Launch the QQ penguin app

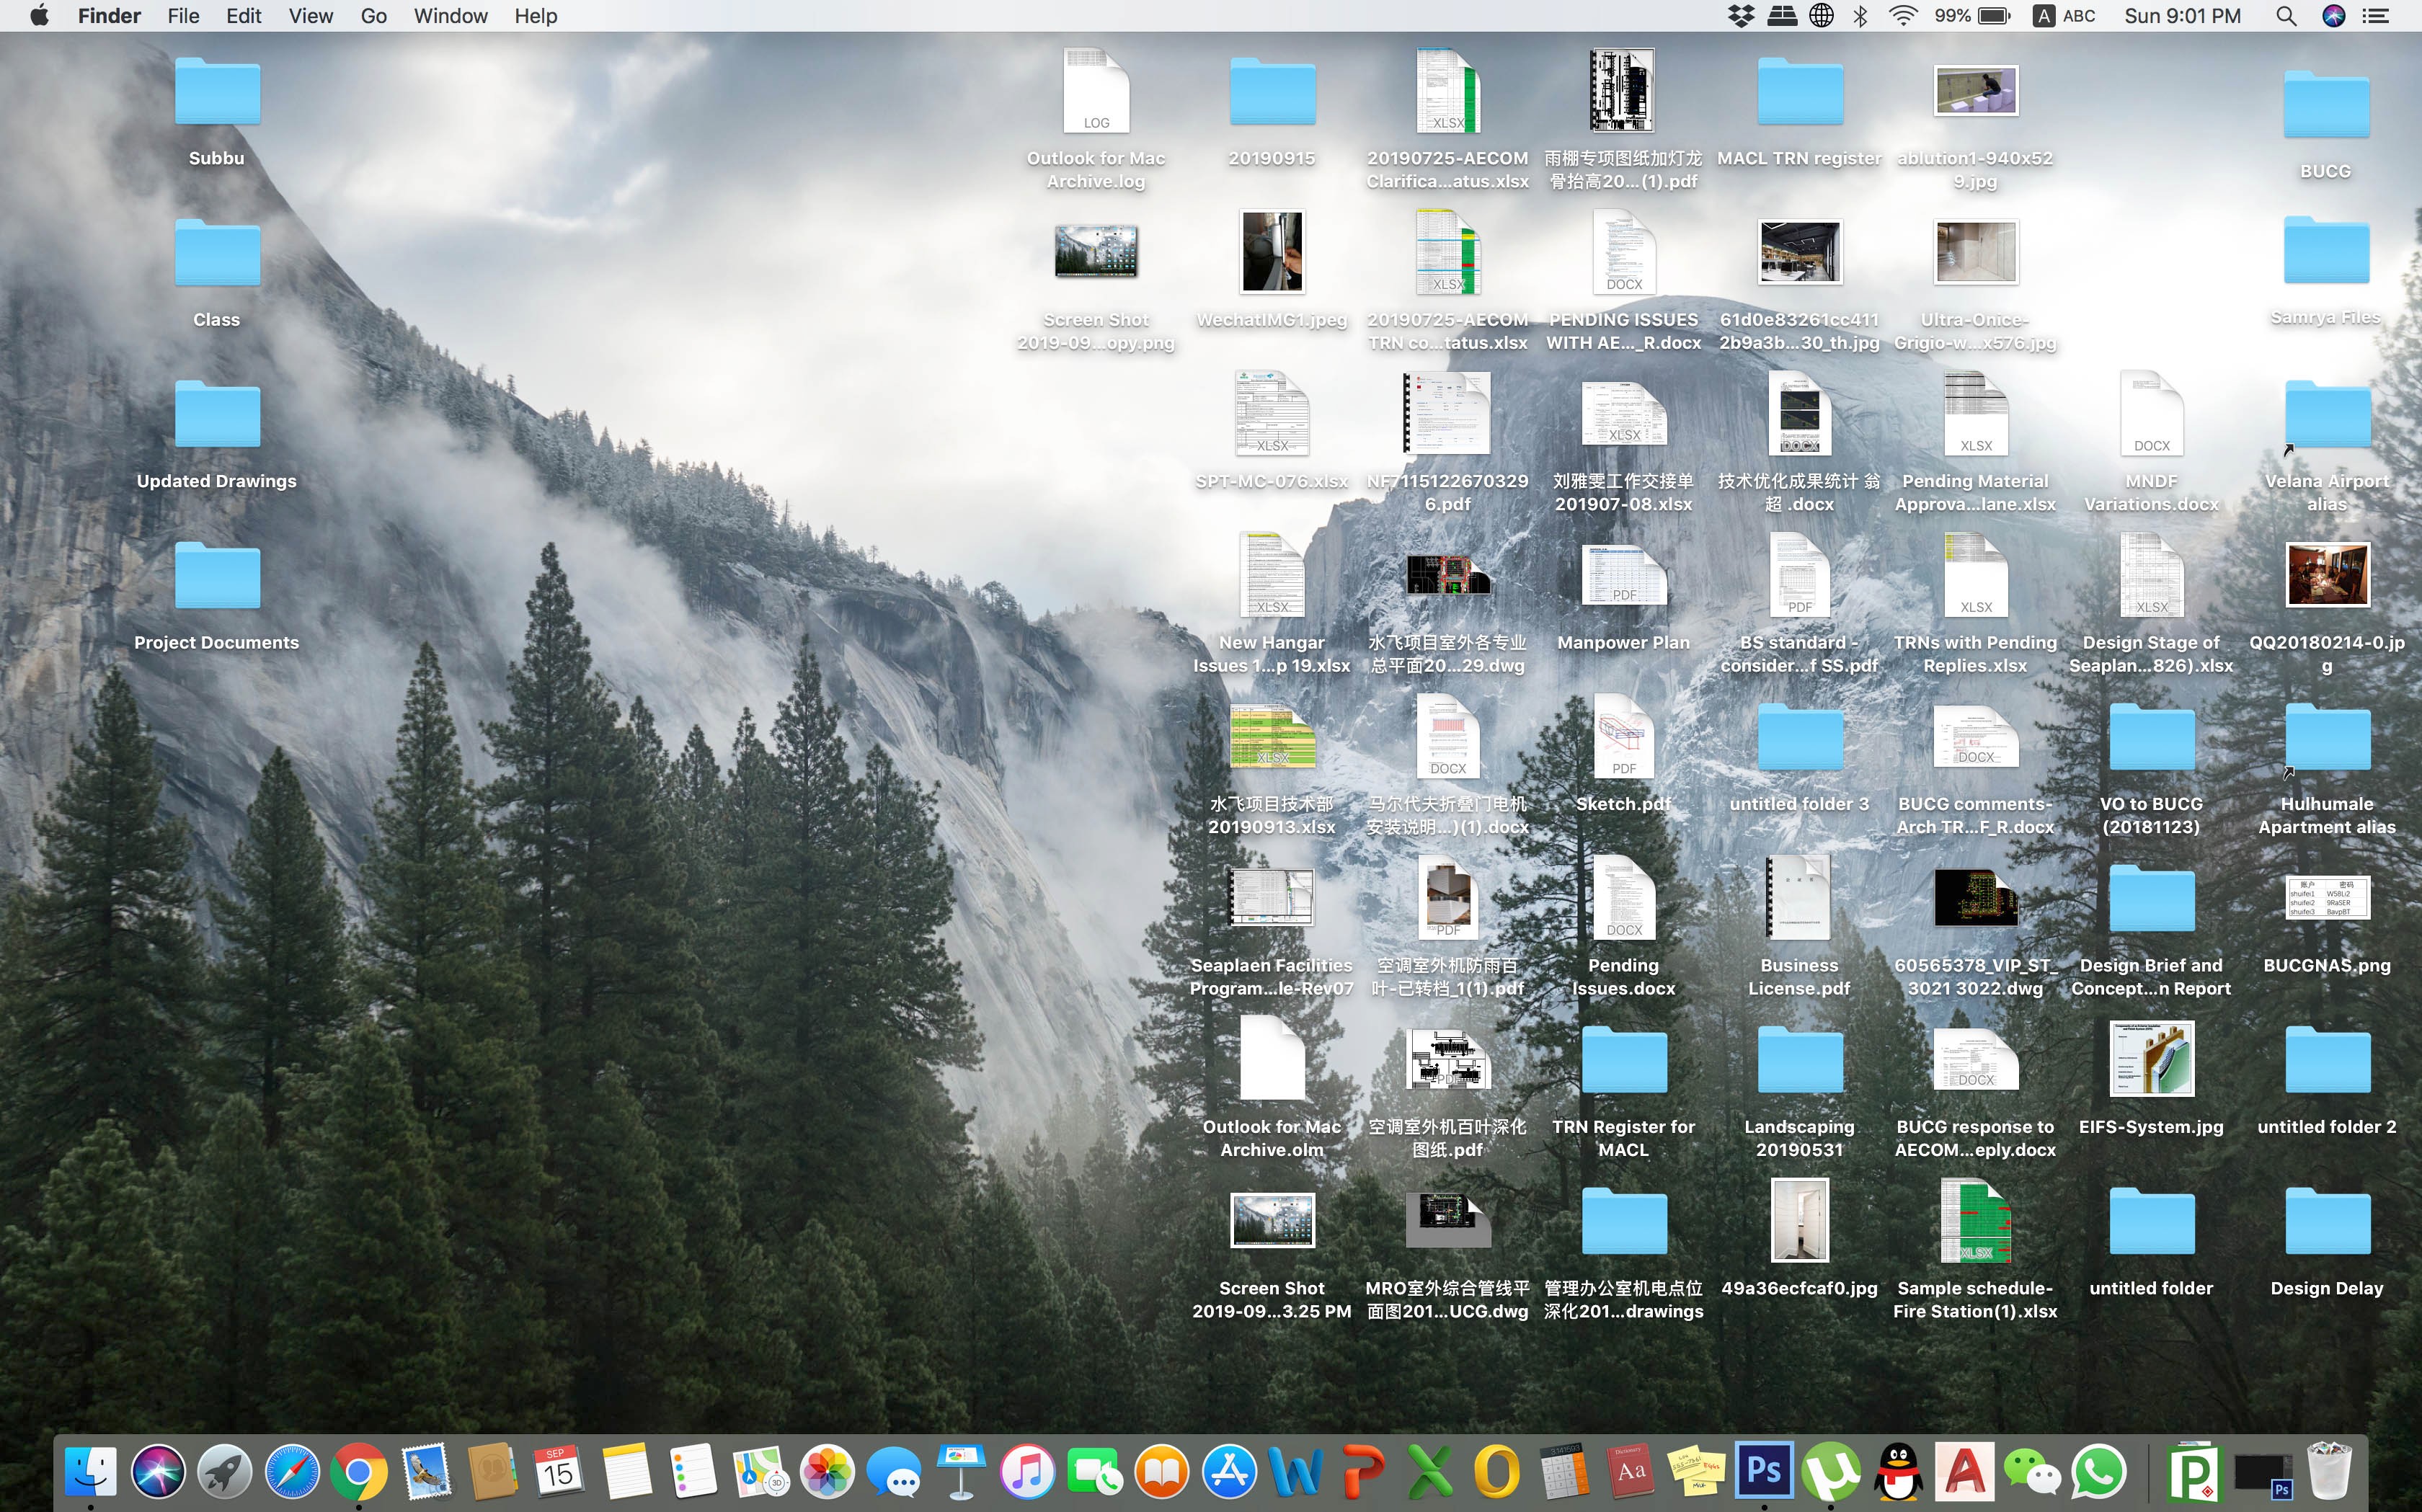[1897, 1472]
